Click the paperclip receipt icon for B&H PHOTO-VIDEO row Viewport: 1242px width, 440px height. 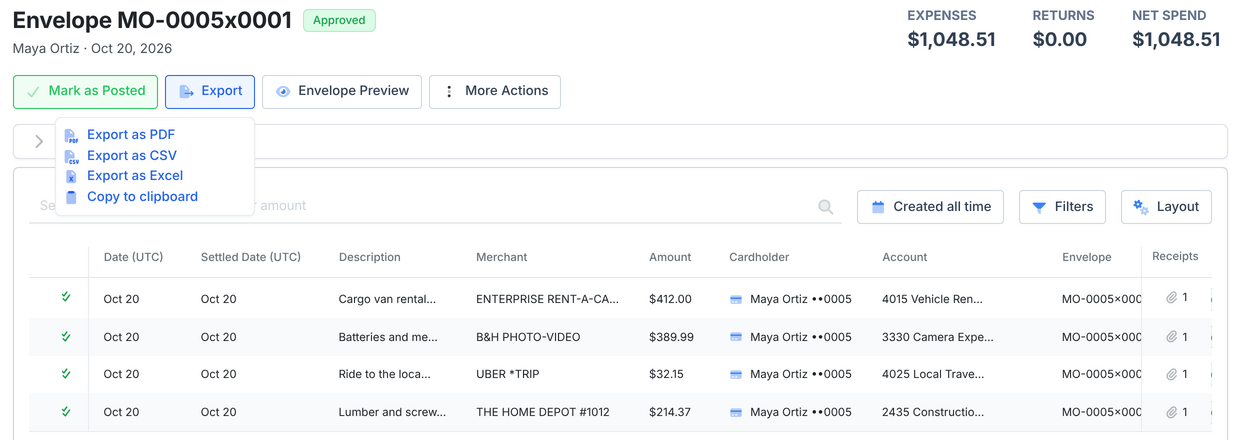point(1171,337)
